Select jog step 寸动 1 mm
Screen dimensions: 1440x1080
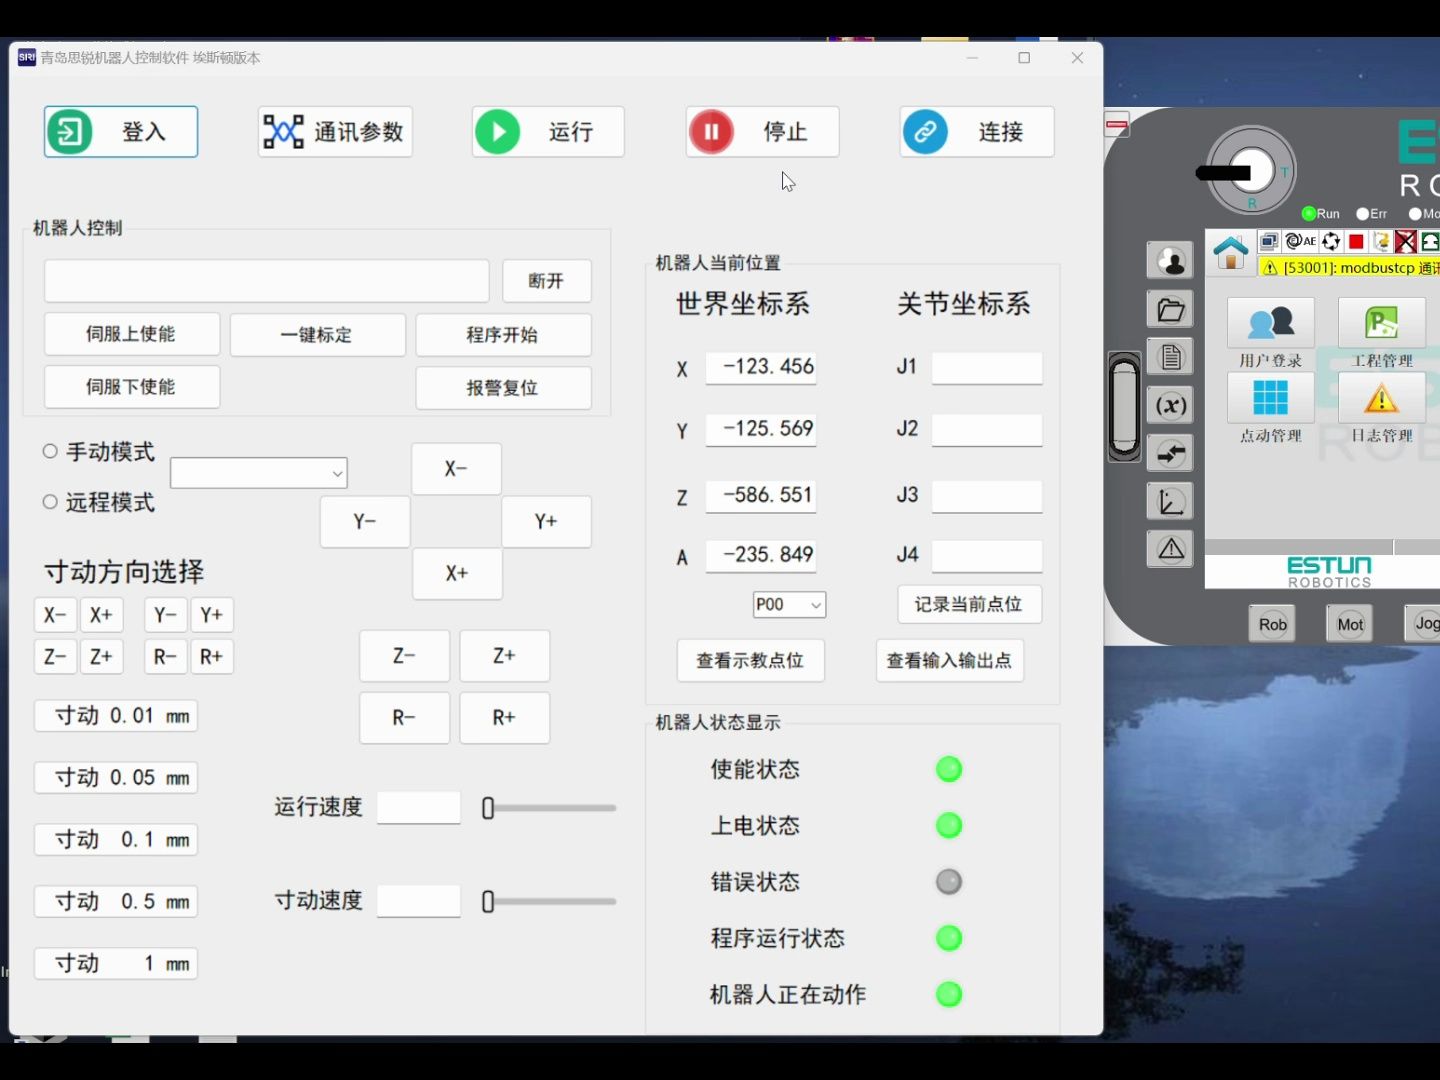116,964
